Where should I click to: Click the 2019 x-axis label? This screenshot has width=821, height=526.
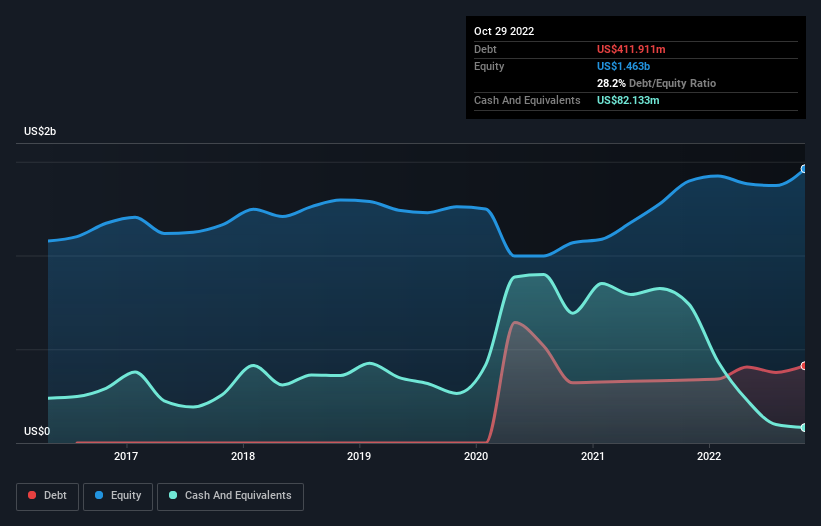(x=359, y=456)
